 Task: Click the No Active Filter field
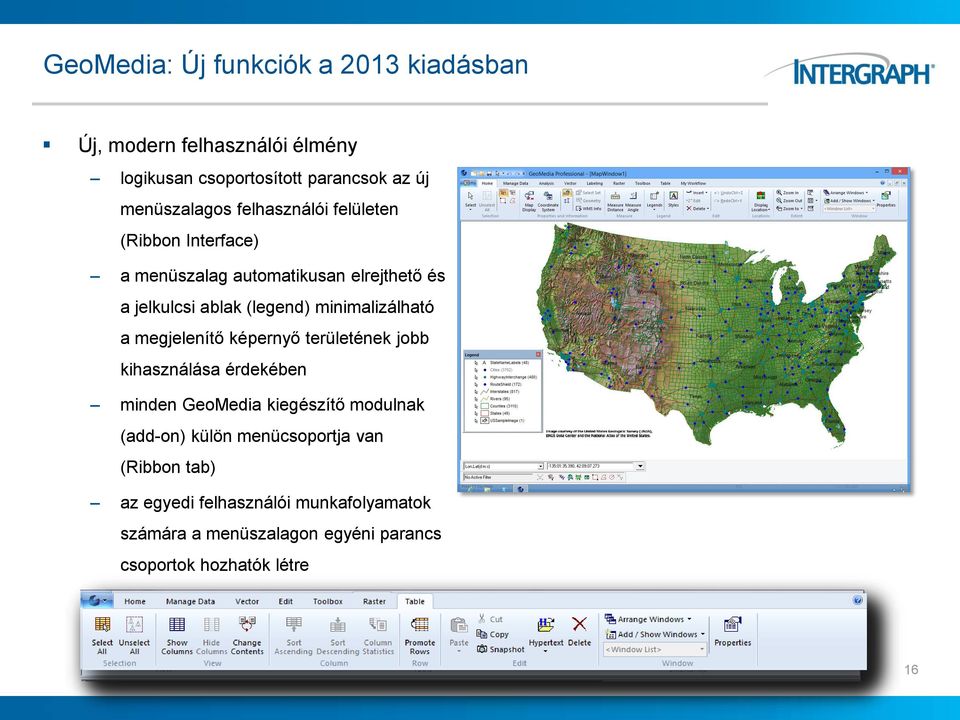click(x=498, y=477)
